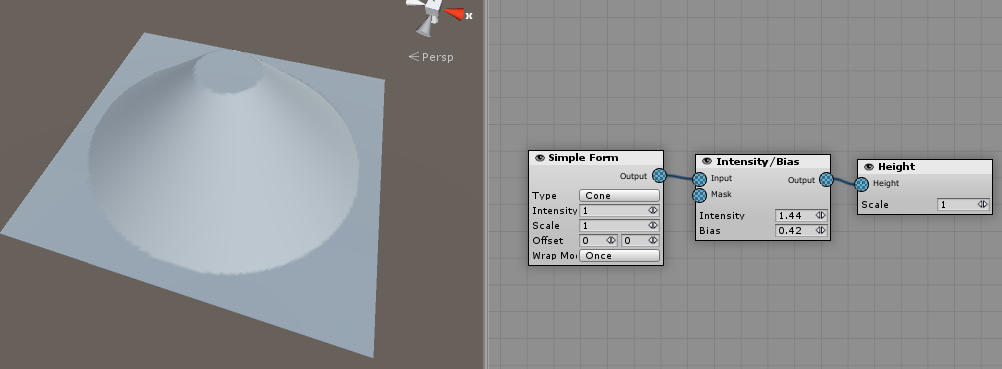Click the Simple Form Scale field
The height and width of the screenshot is (369, 1002).
tap(619, 226)
